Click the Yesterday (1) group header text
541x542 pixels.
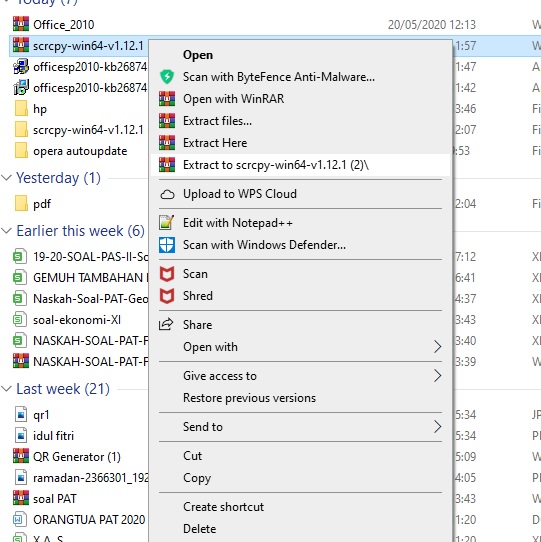pyautogui.click(x=58, y=178)
